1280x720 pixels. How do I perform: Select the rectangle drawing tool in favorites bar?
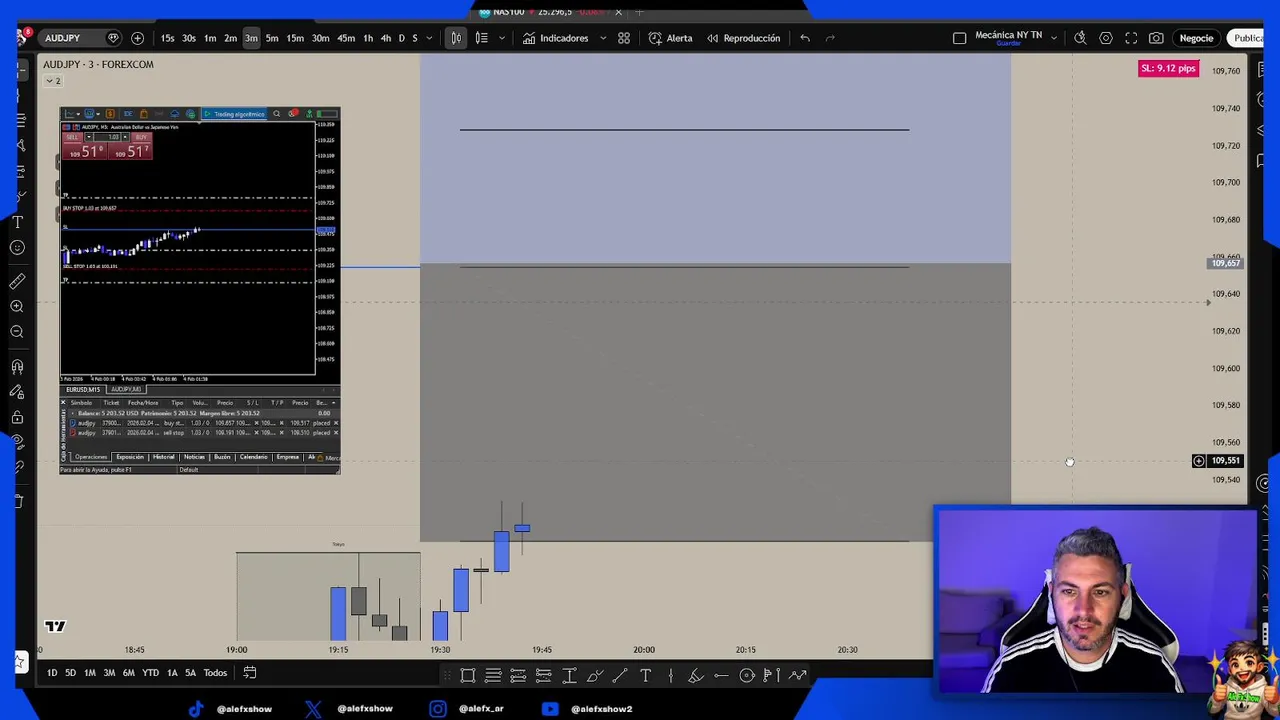(x=468, y=676)
